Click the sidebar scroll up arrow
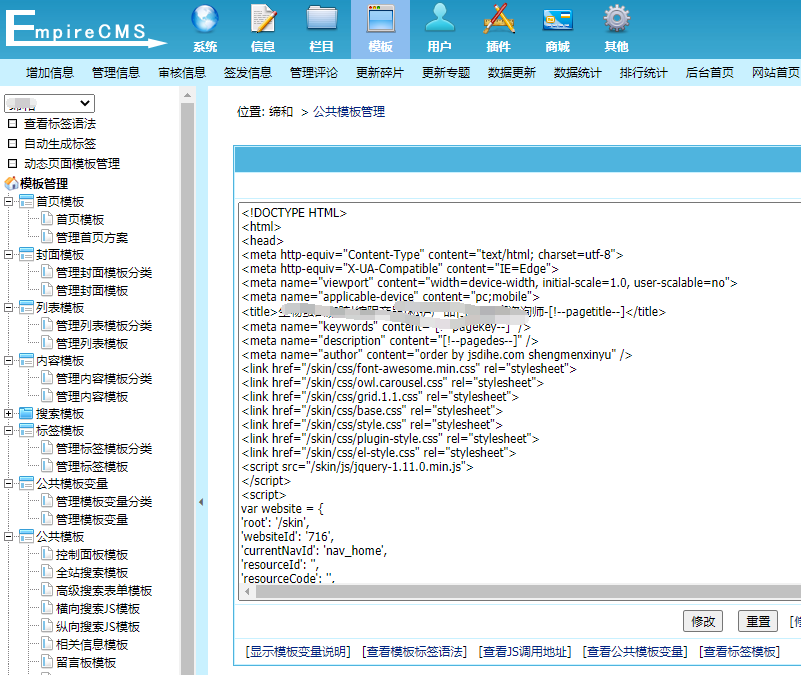Viewport: 801px width, 675px height. pyautogui.click(x=187, y=95)
